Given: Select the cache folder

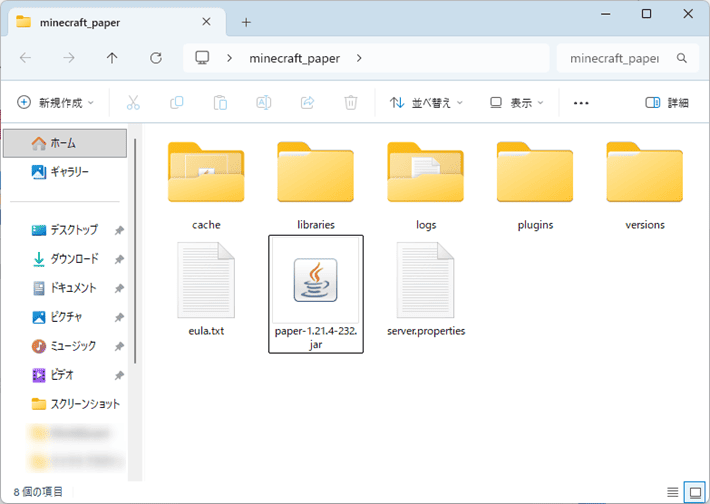Looking at the screenshot, I should (x=206, y=186).
